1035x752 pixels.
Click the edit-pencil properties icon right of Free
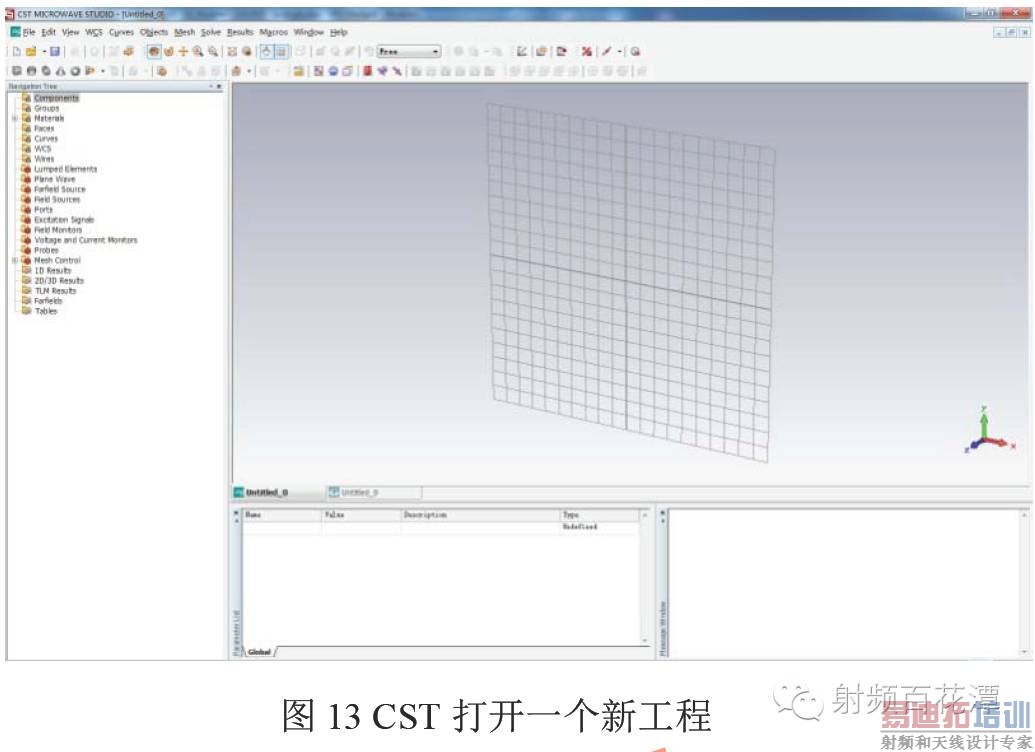(521, 51)
